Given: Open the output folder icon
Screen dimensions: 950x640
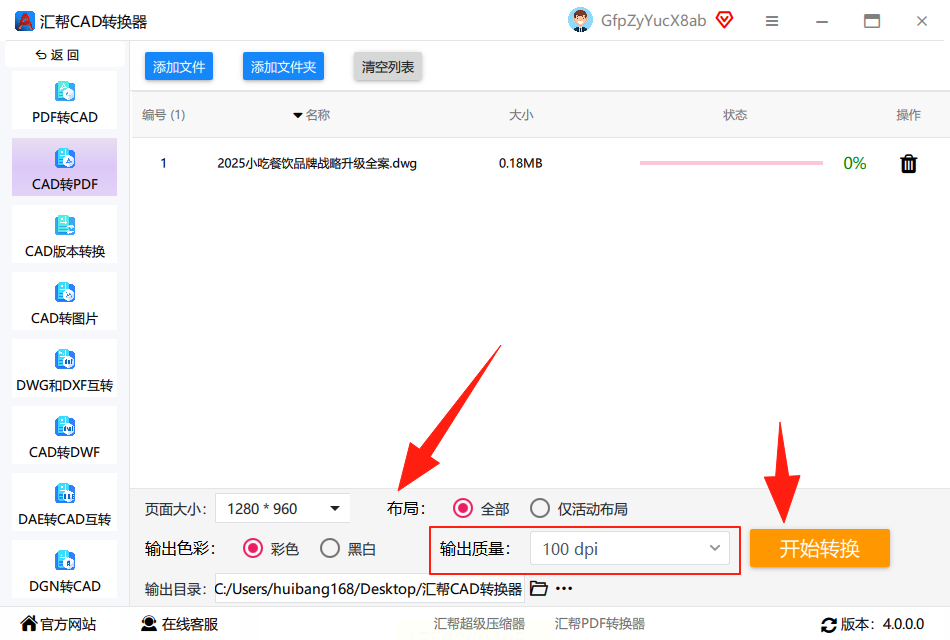Looking at the screenshot, I should 539,588.
